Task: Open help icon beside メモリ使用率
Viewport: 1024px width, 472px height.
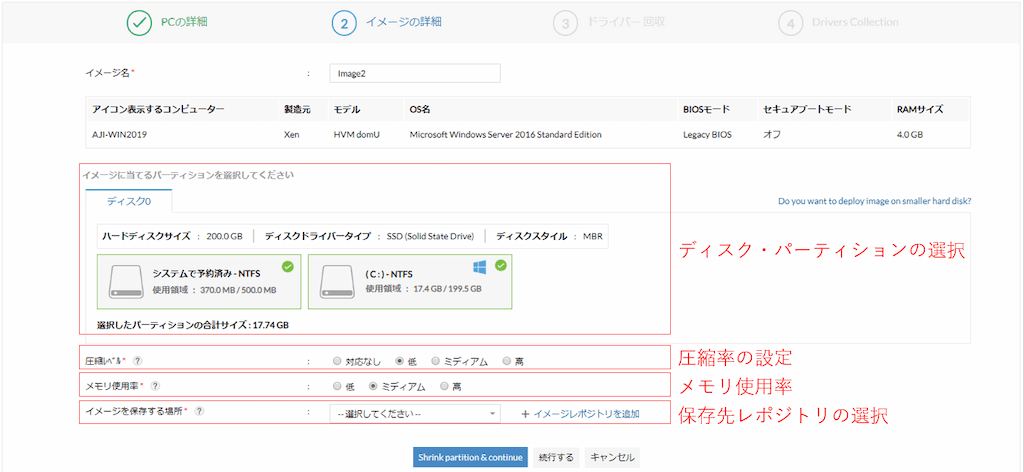Action: 155,386
